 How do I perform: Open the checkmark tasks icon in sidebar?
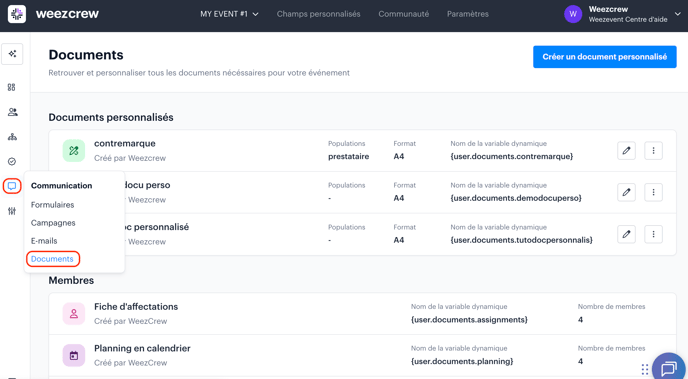[12, 161]
